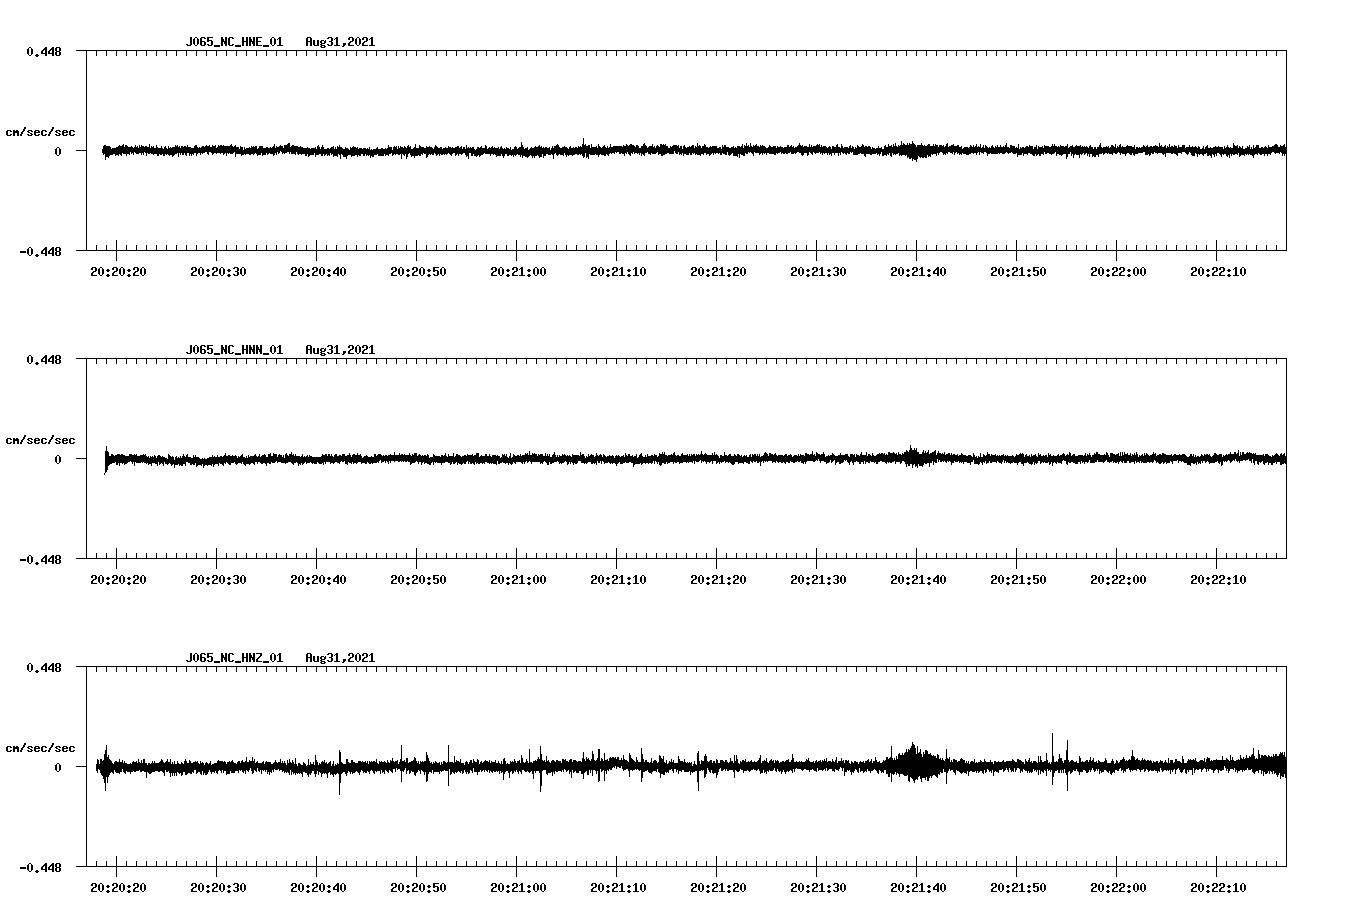Click the 20:20:40 time label under HNE plot
The image size is (1358, 924).
318,272
